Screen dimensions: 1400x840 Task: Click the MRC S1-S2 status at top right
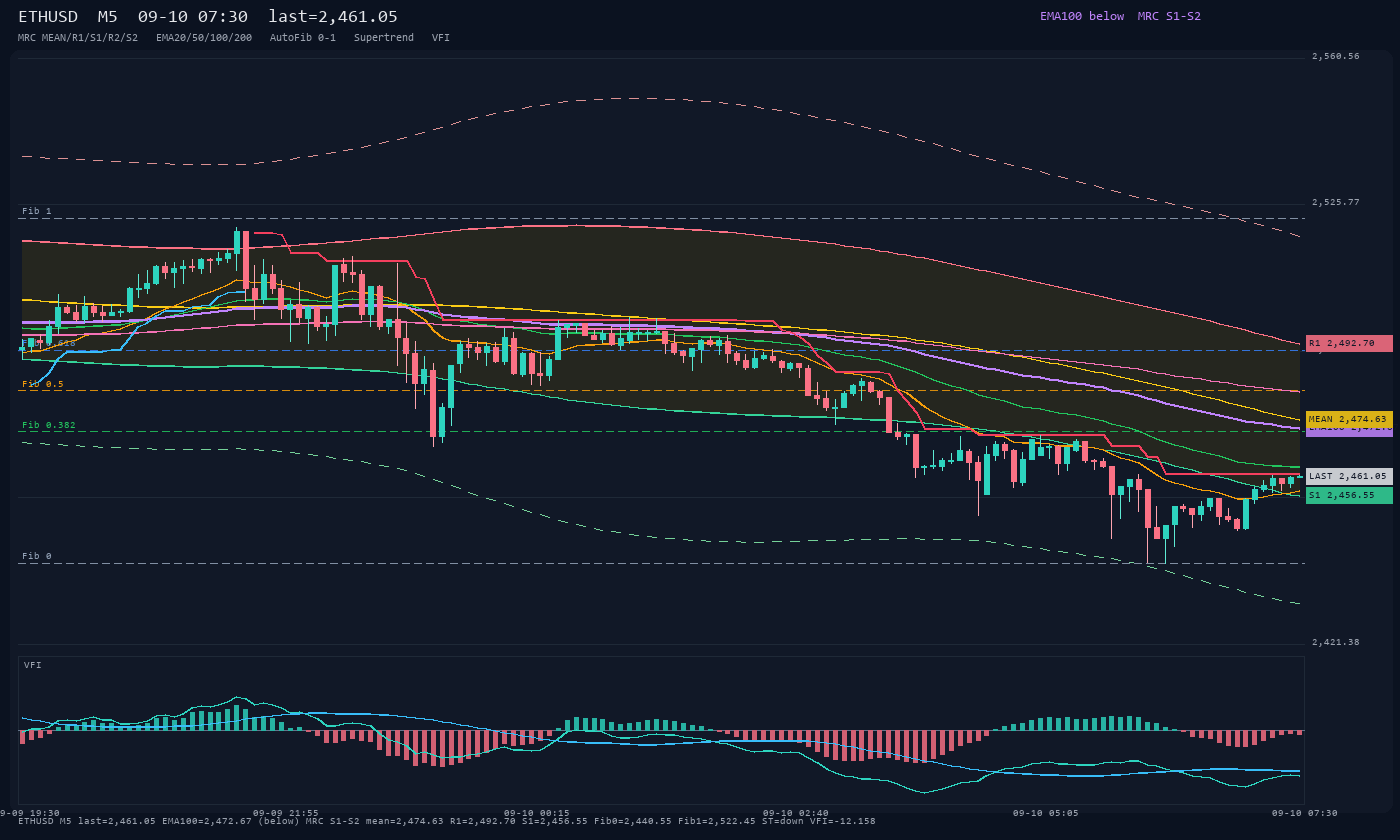click(x=1169, y=16)
